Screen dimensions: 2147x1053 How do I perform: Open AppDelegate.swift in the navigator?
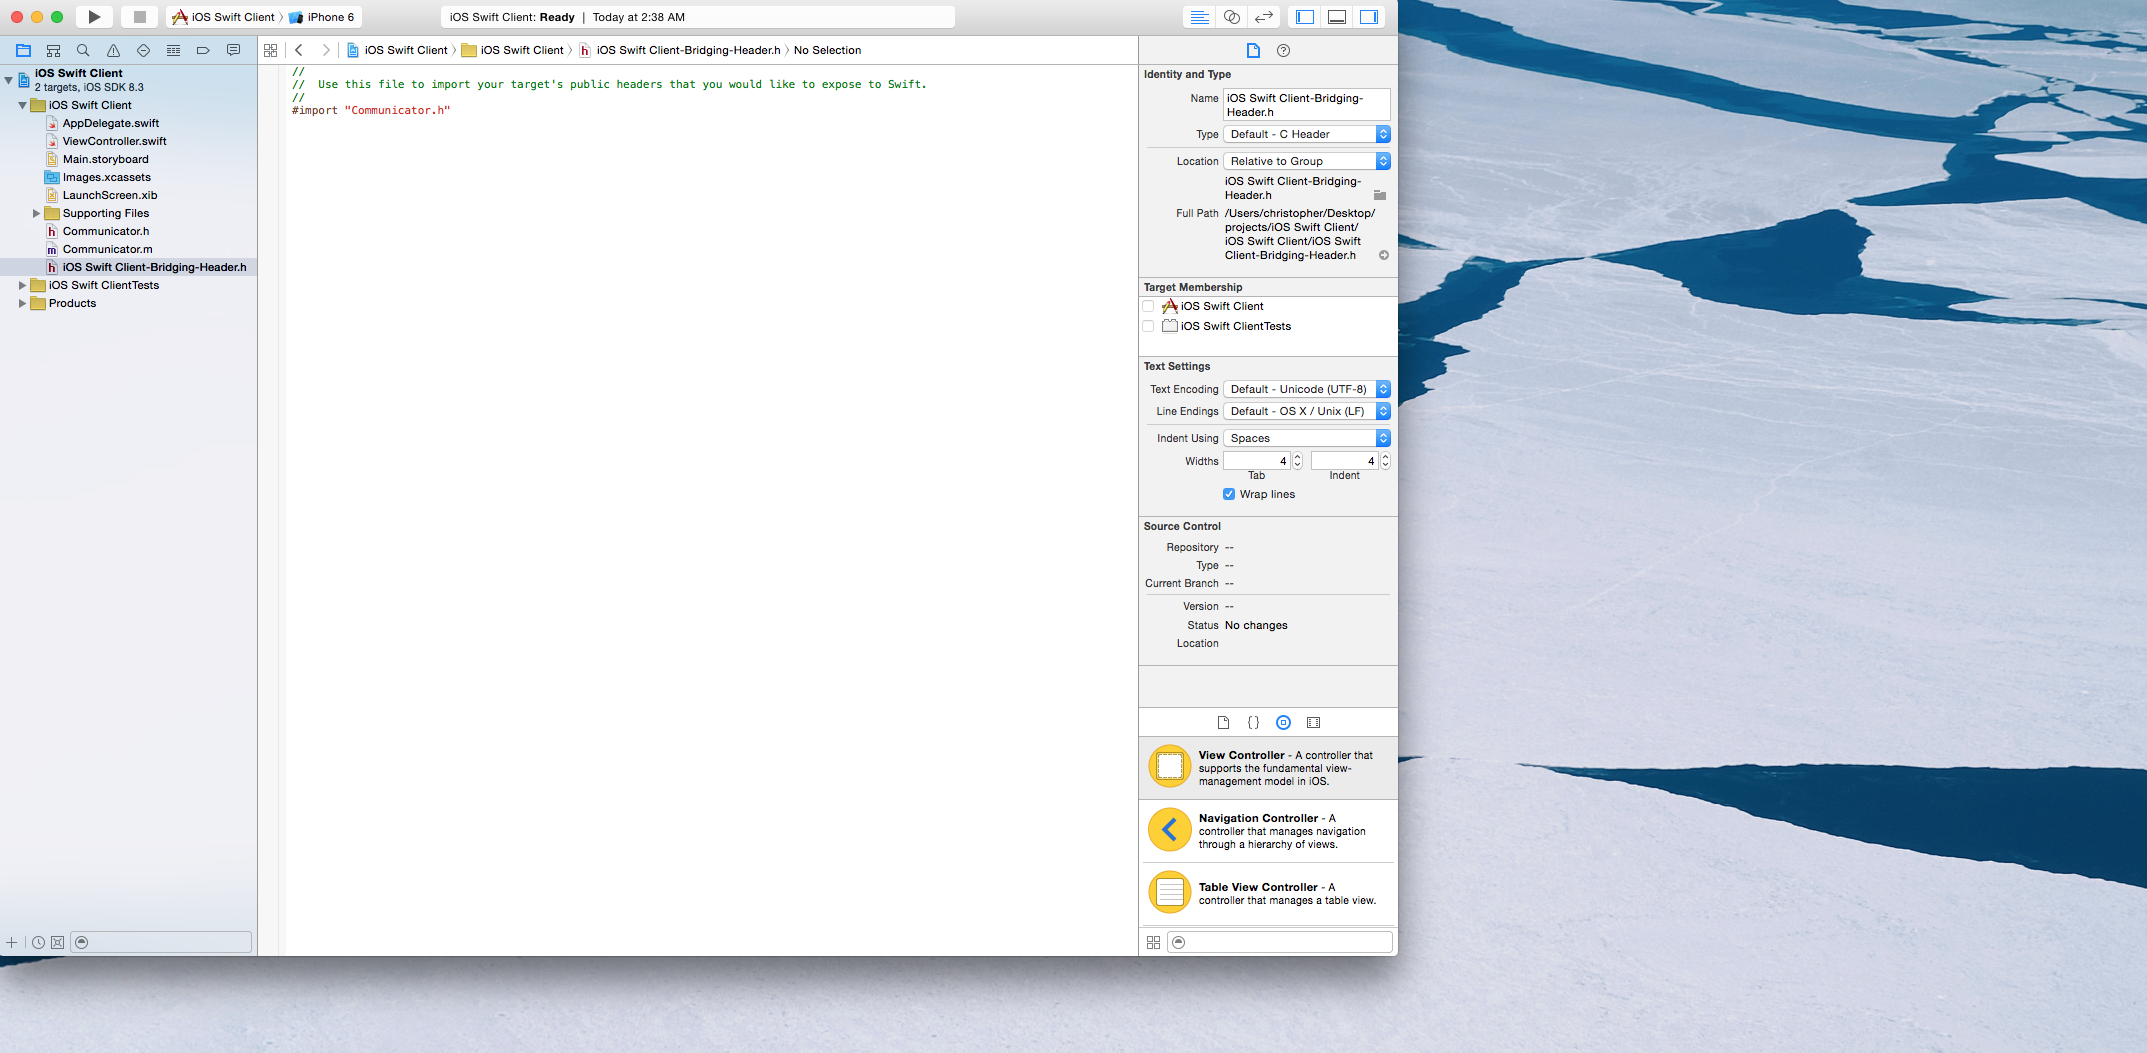click(111, 123)
